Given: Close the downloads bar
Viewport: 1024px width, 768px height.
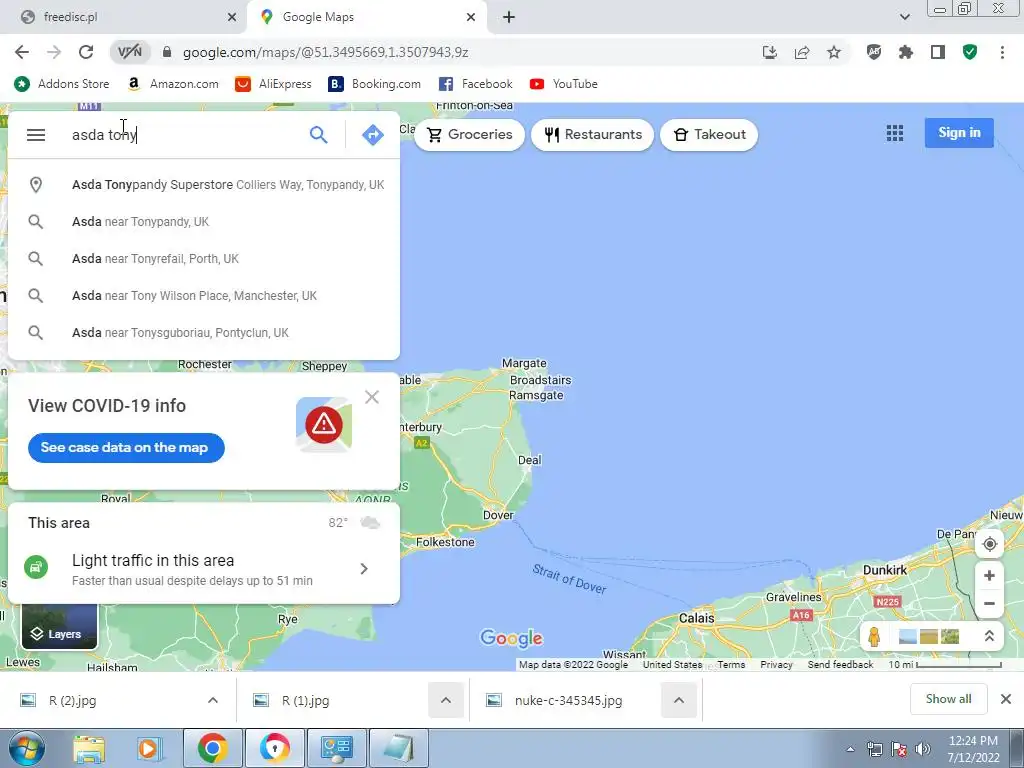Looking at the screenshot, I should (x=1006, y=699).
